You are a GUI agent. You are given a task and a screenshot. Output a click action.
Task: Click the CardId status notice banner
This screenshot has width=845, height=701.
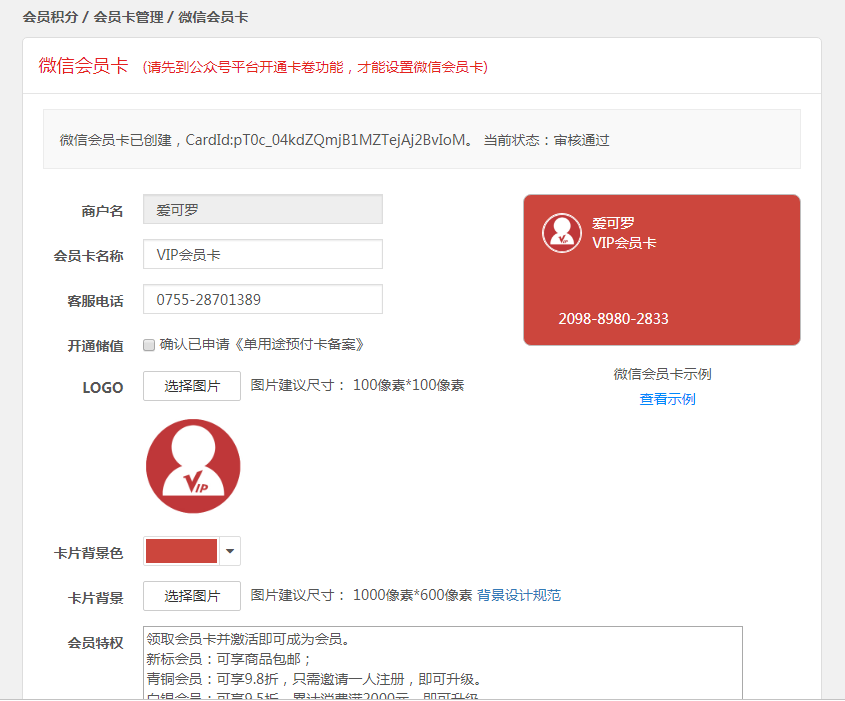pos(421,140)
